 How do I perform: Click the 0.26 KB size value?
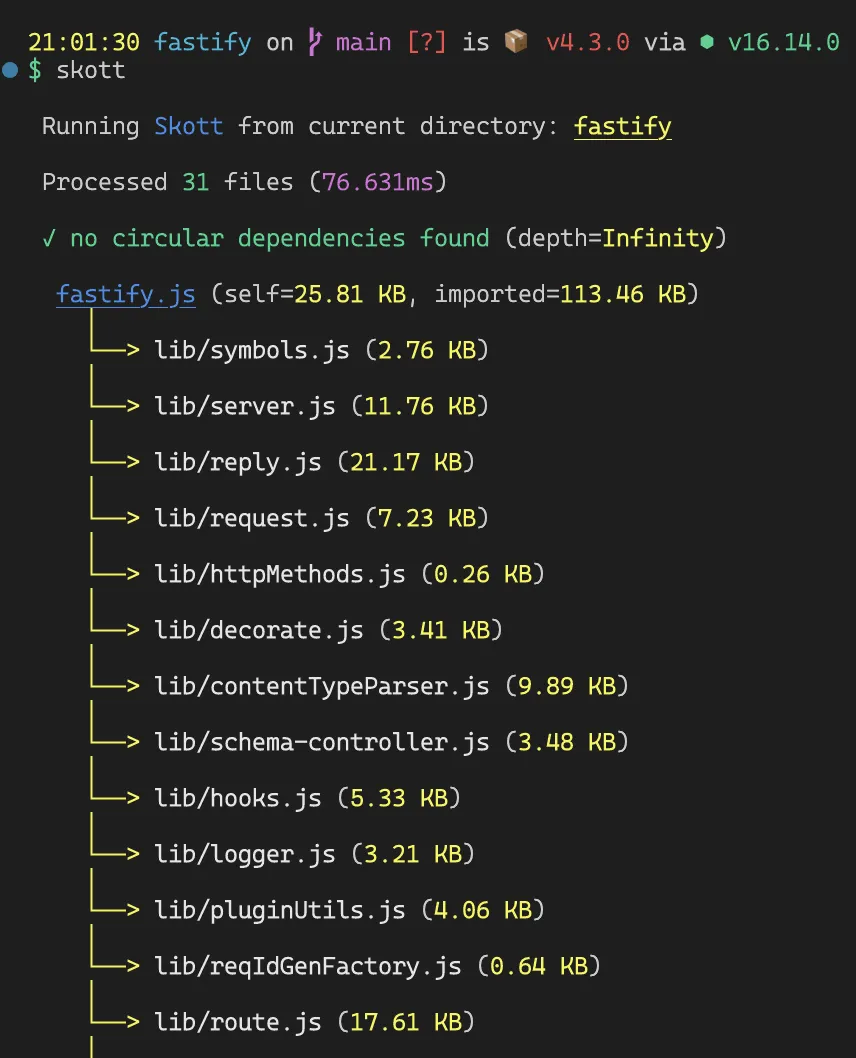(x=483, y=574)
